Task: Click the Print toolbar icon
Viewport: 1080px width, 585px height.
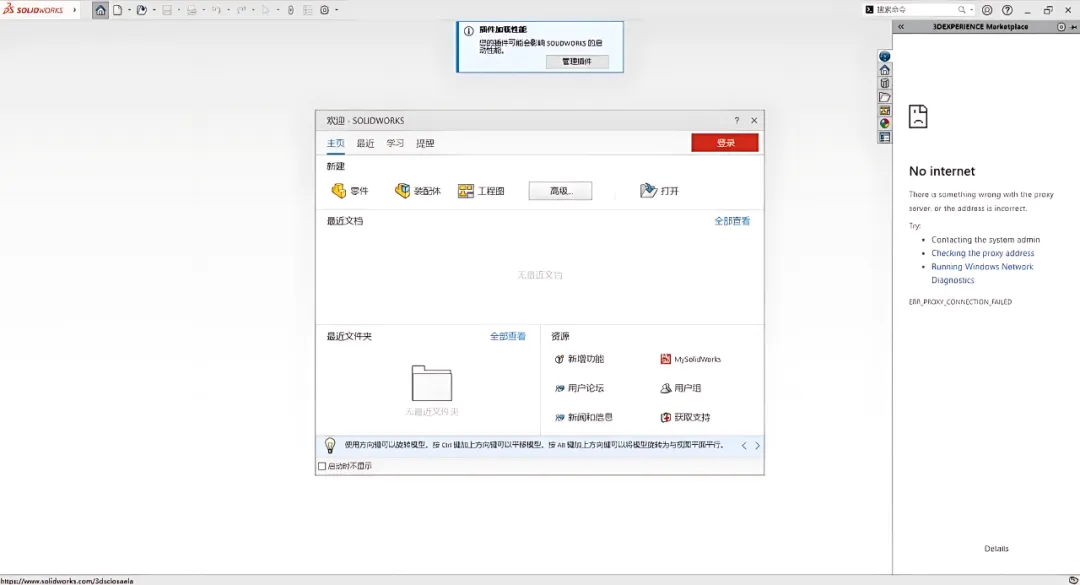Action: pyautogui.click(x=191, y=10)
